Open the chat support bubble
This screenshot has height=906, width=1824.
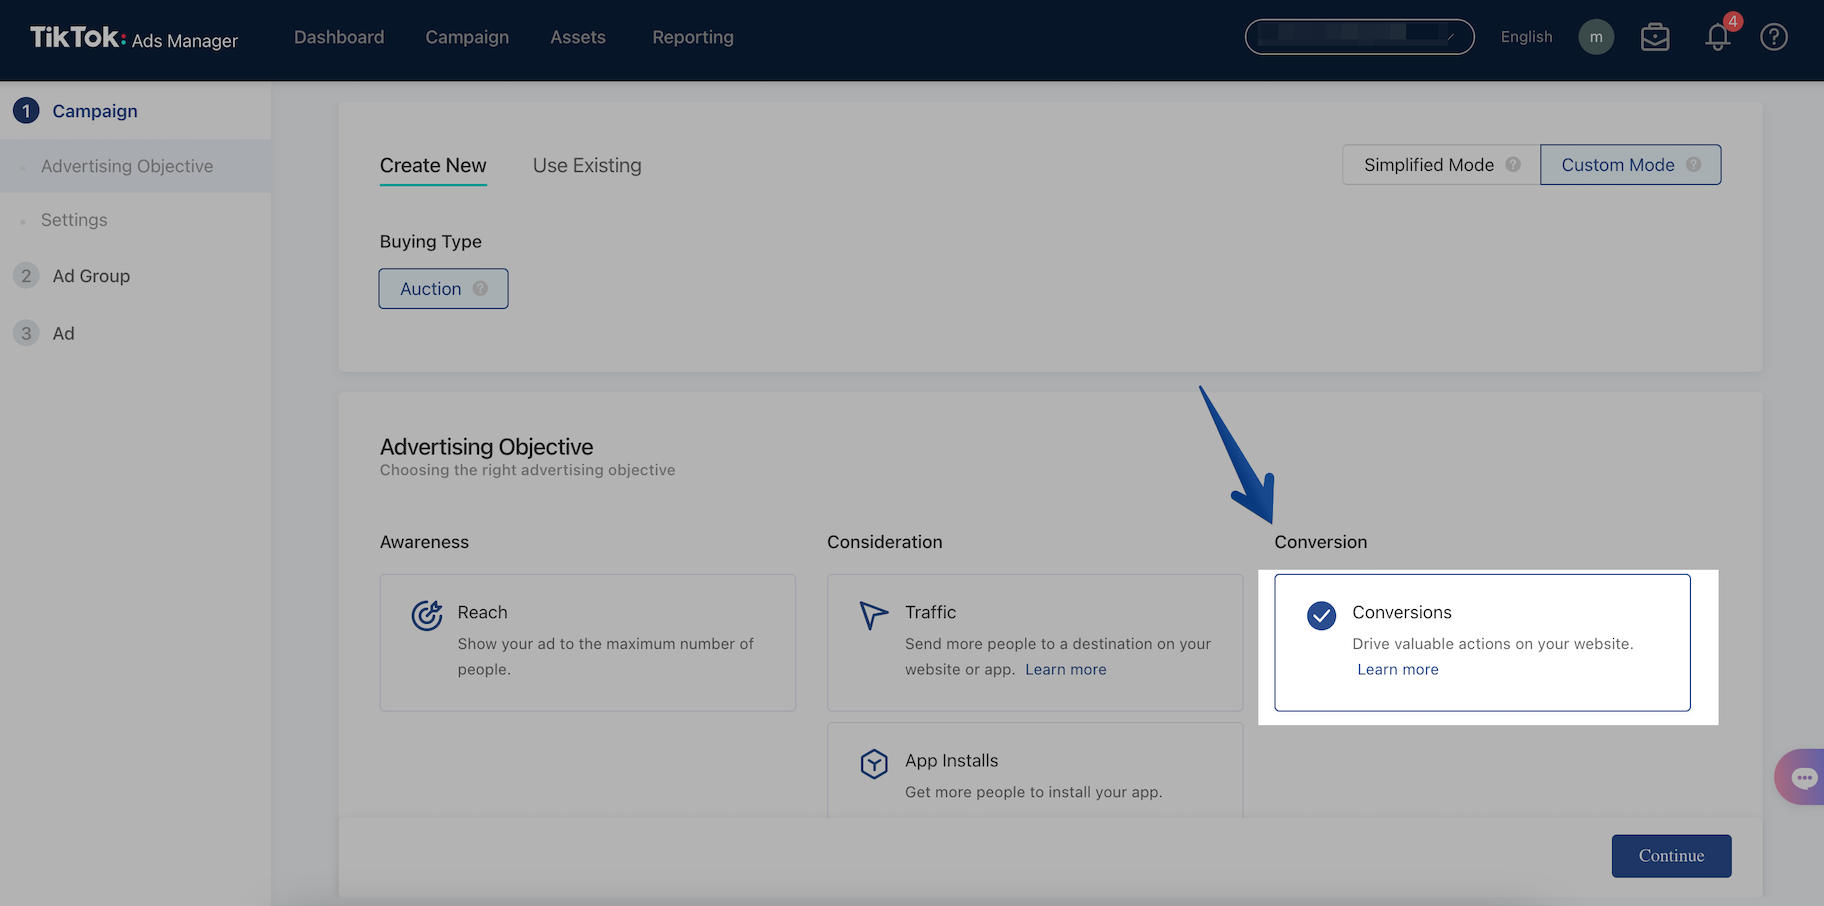coord(1803,777)
